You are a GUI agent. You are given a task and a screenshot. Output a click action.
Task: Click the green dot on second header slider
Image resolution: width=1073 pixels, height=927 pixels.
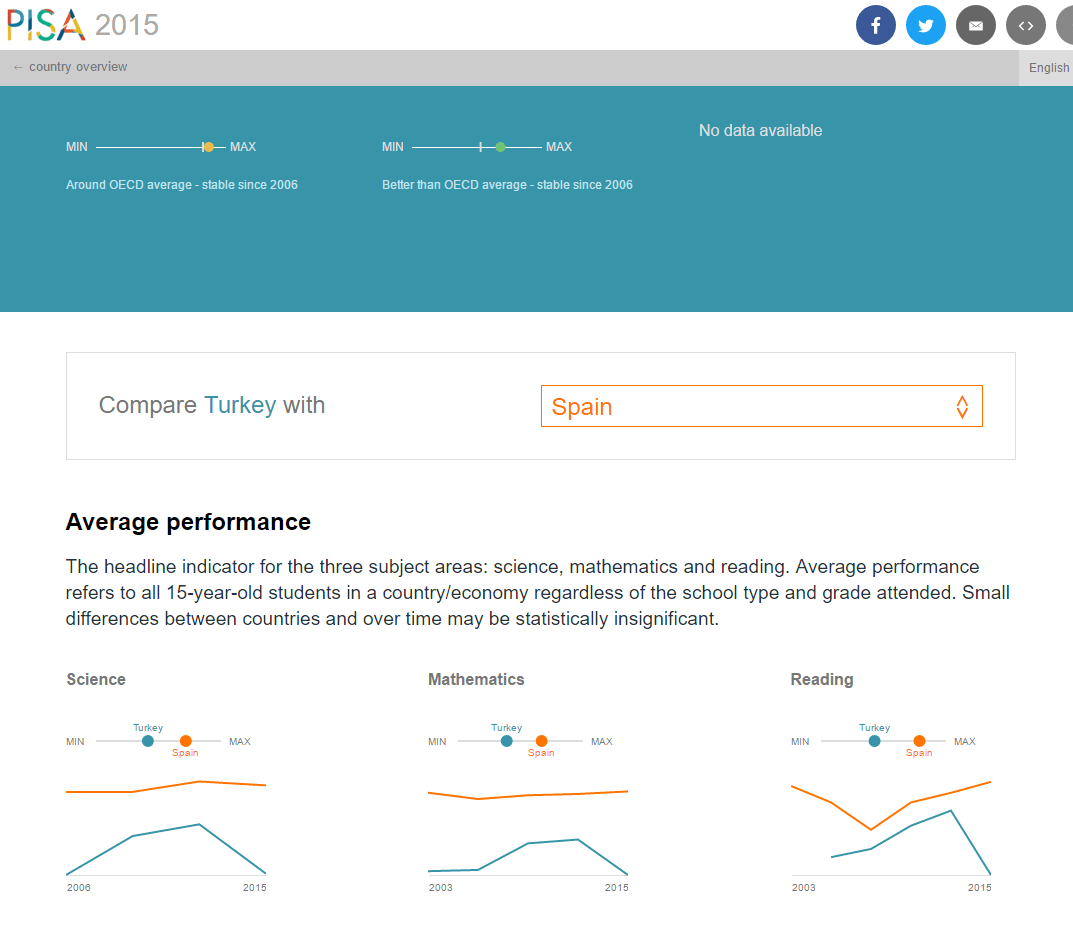(x=500, y=147)
